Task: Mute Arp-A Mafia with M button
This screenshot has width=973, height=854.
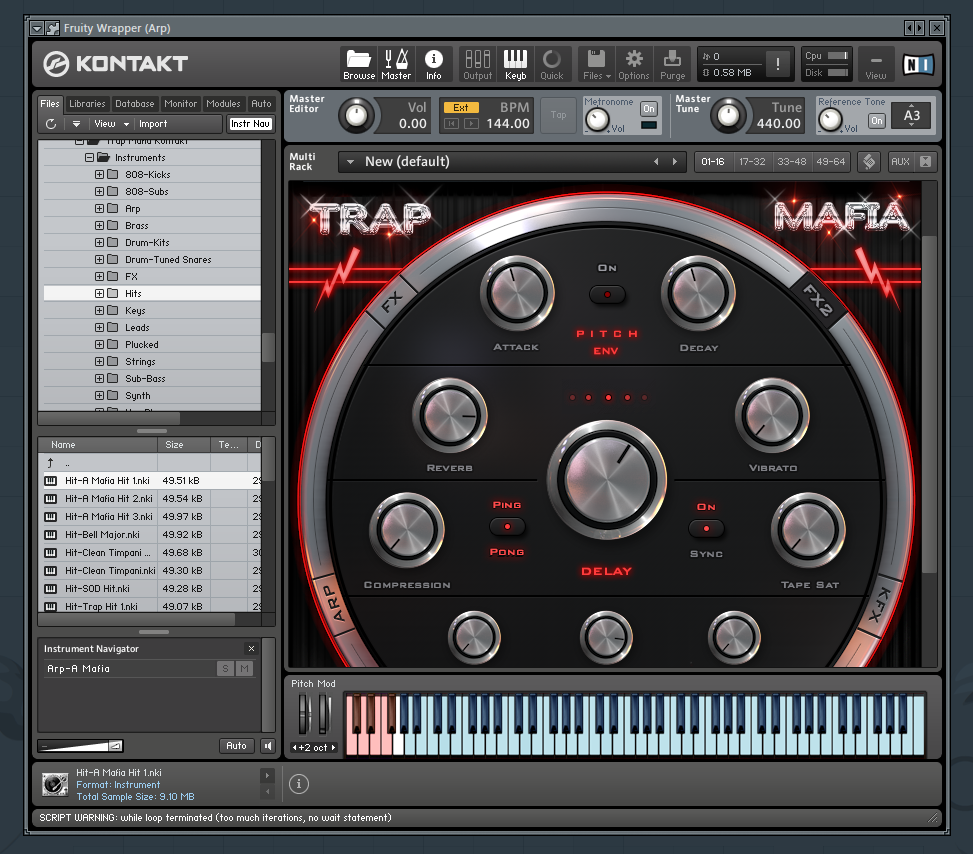Action: pos(244,668)
